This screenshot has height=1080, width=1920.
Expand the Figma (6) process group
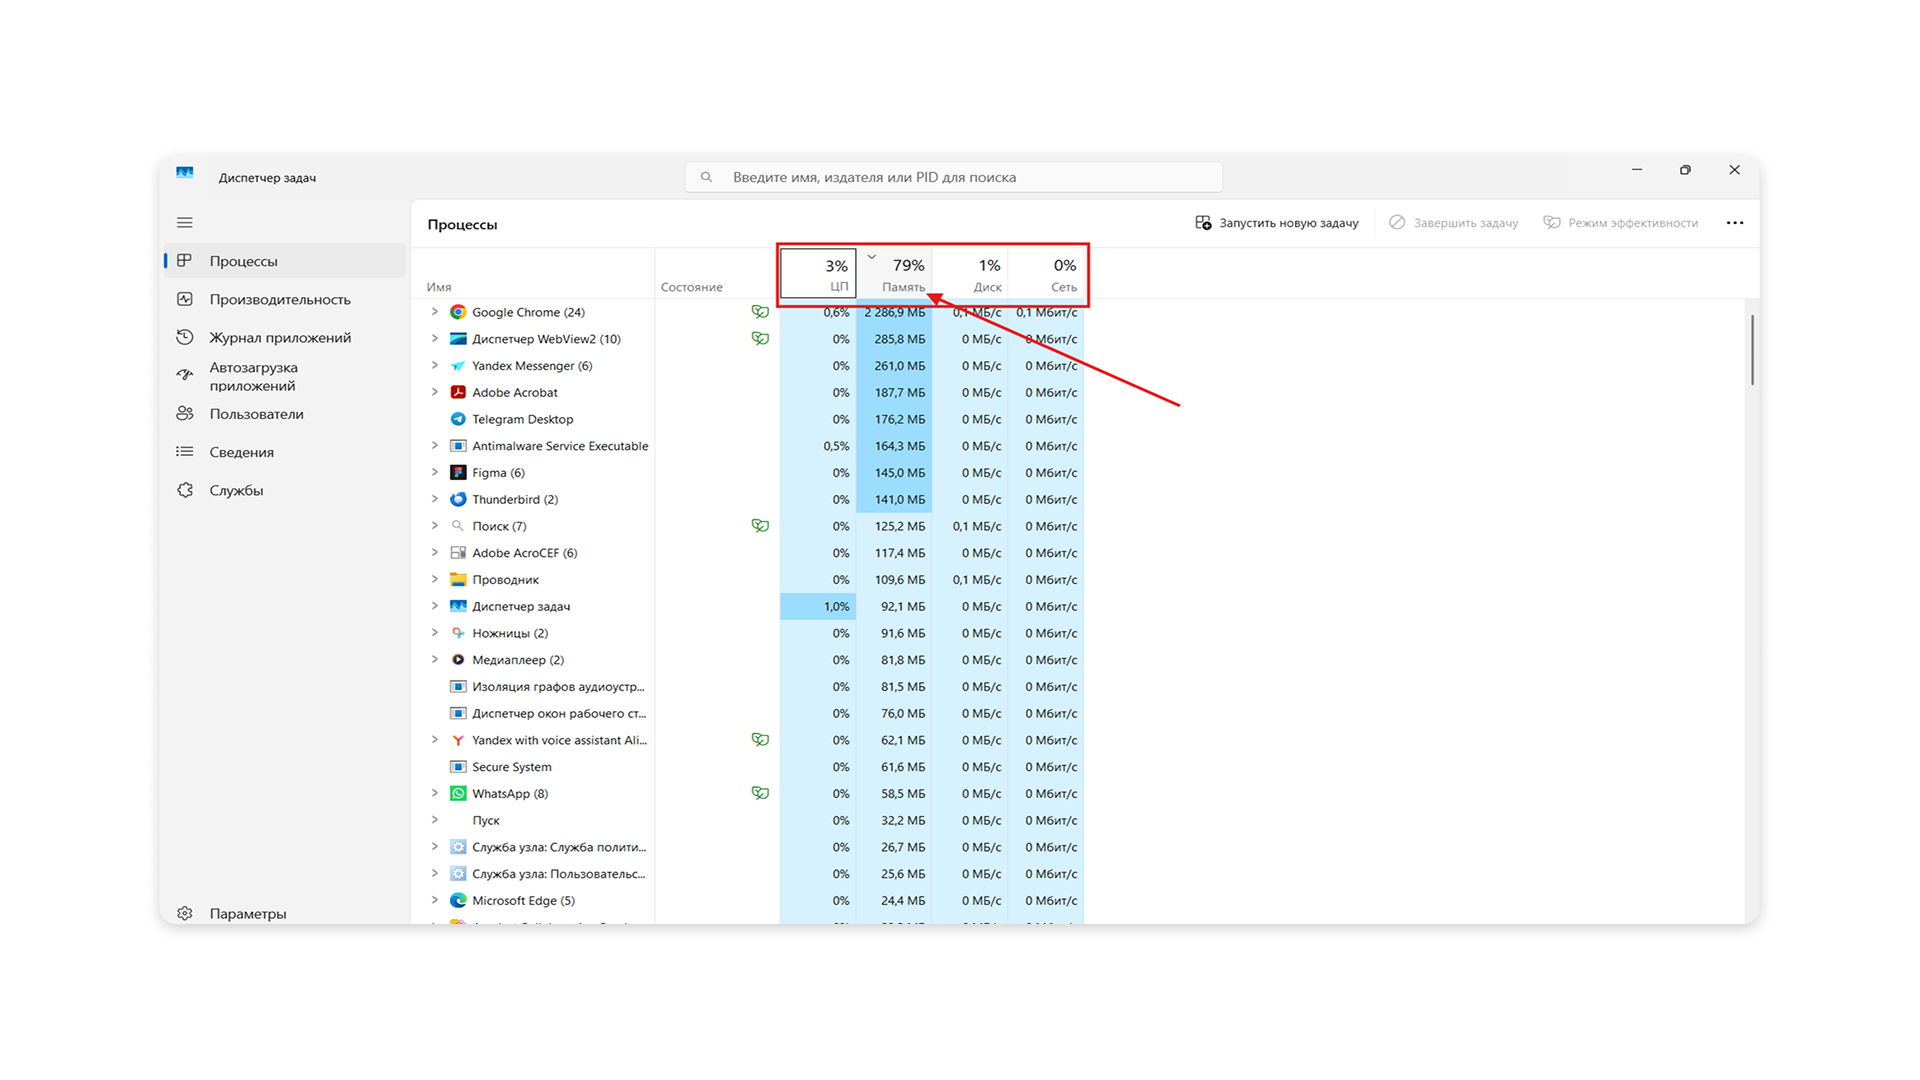[x=435, y=472]
